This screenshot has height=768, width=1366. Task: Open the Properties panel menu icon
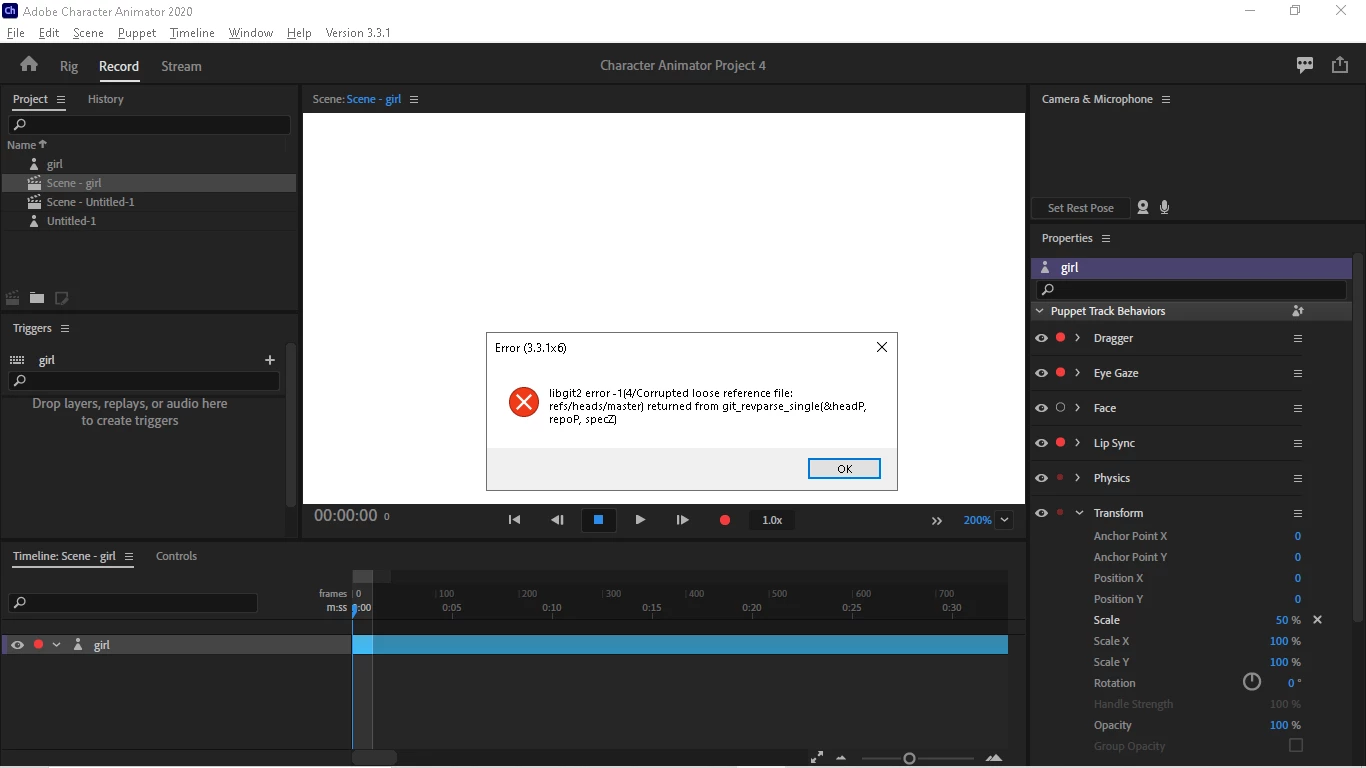1106,239
